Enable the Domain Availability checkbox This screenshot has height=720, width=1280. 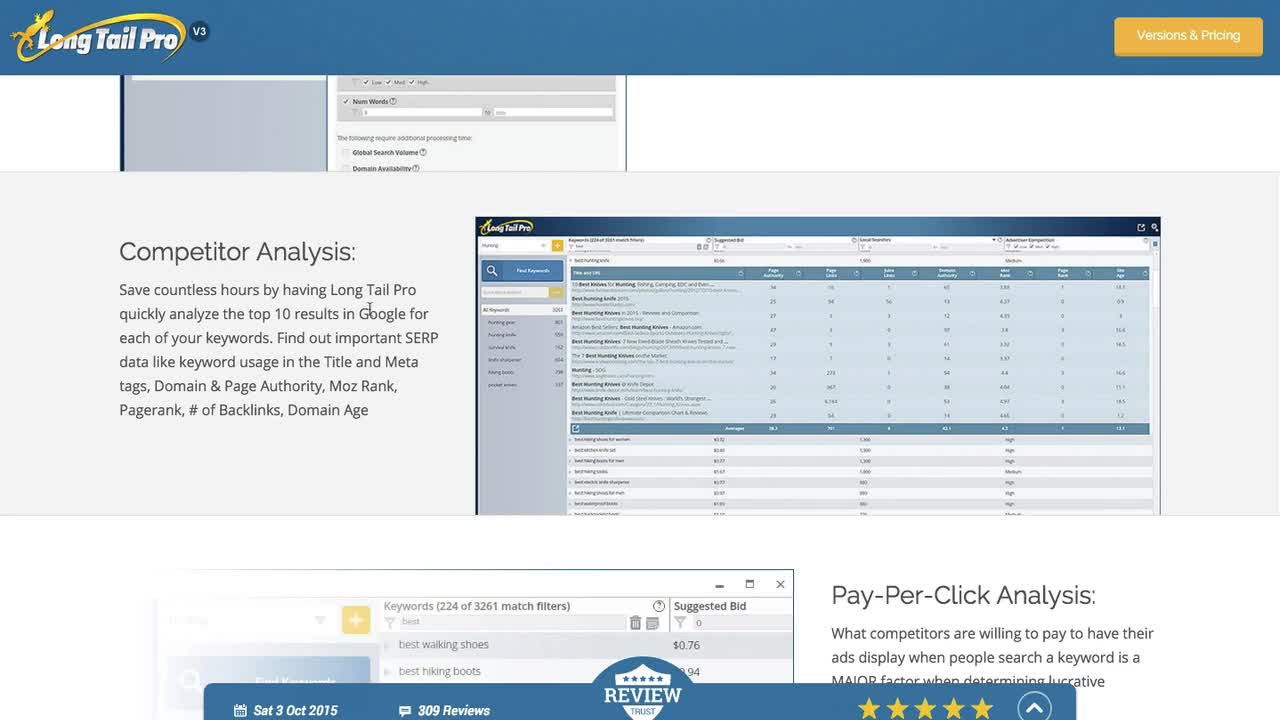point(346,169)
